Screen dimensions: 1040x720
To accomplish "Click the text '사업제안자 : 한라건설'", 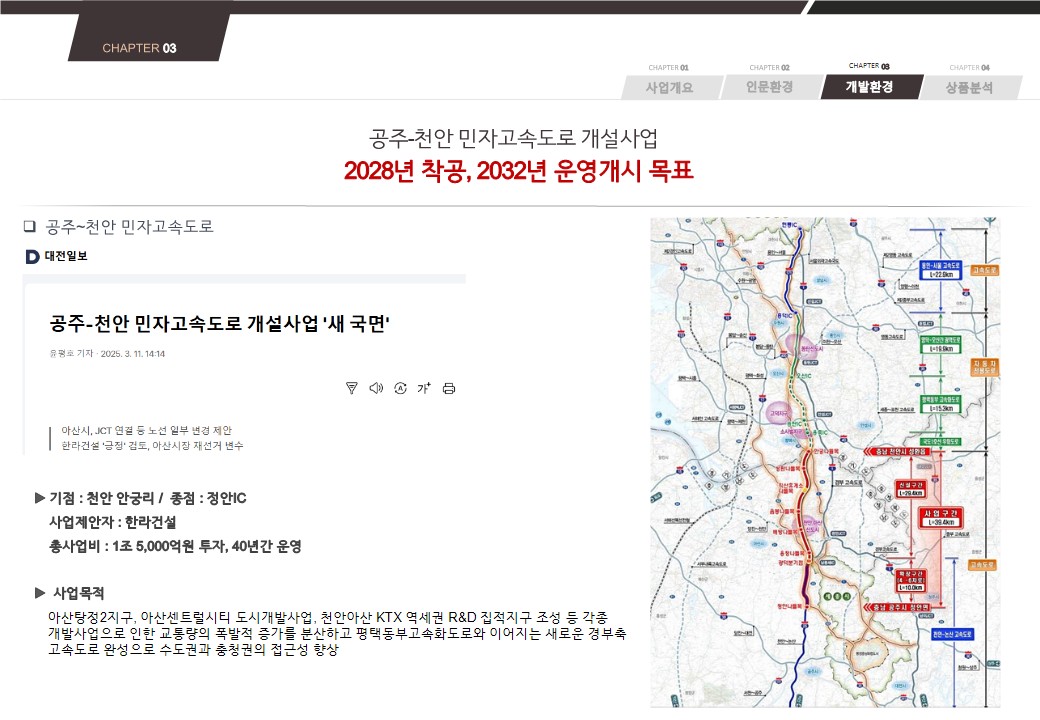I will 113,522.
